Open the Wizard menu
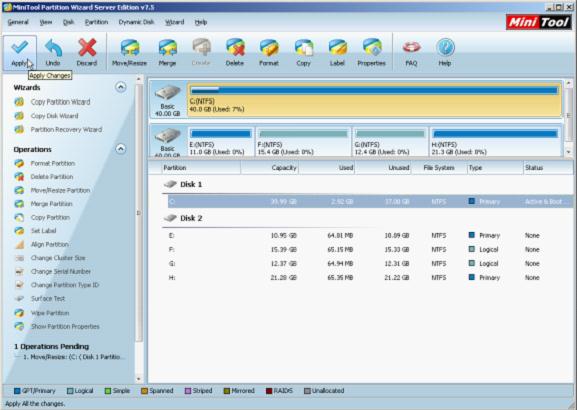The image size is (577, 410). (x=174, y=22)
